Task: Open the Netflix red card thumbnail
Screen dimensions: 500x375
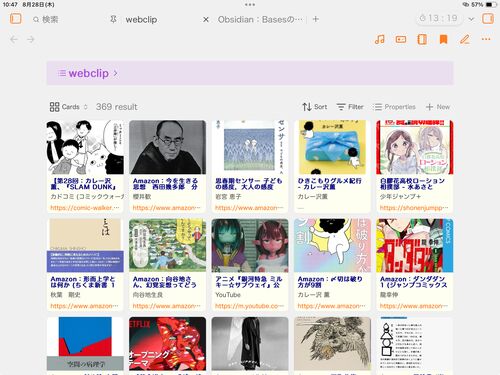Action: [x=168, y=344]
